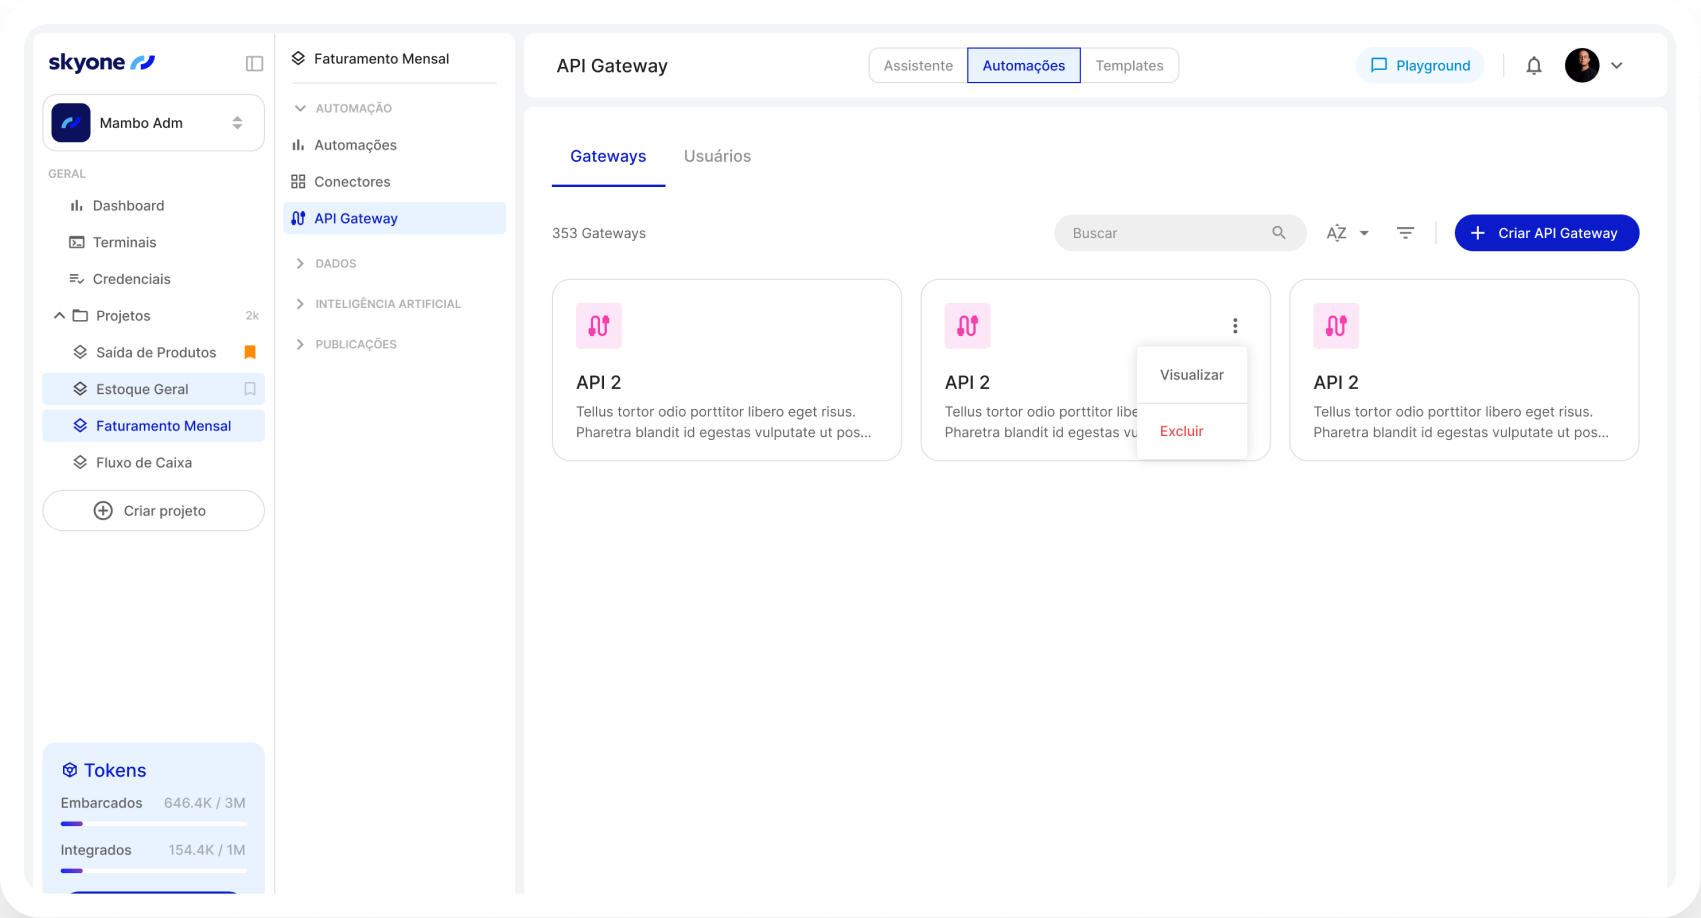
Task: Click the Excluir option in context menu
Action: (x=1181, y=431)
